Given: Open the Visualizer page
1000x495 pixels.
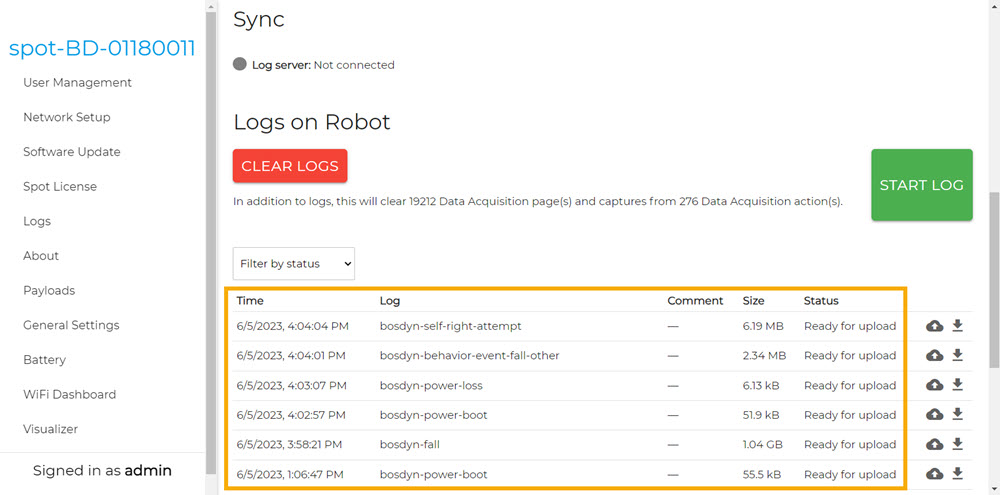Looking at the screenshot, I should point(51,429).
